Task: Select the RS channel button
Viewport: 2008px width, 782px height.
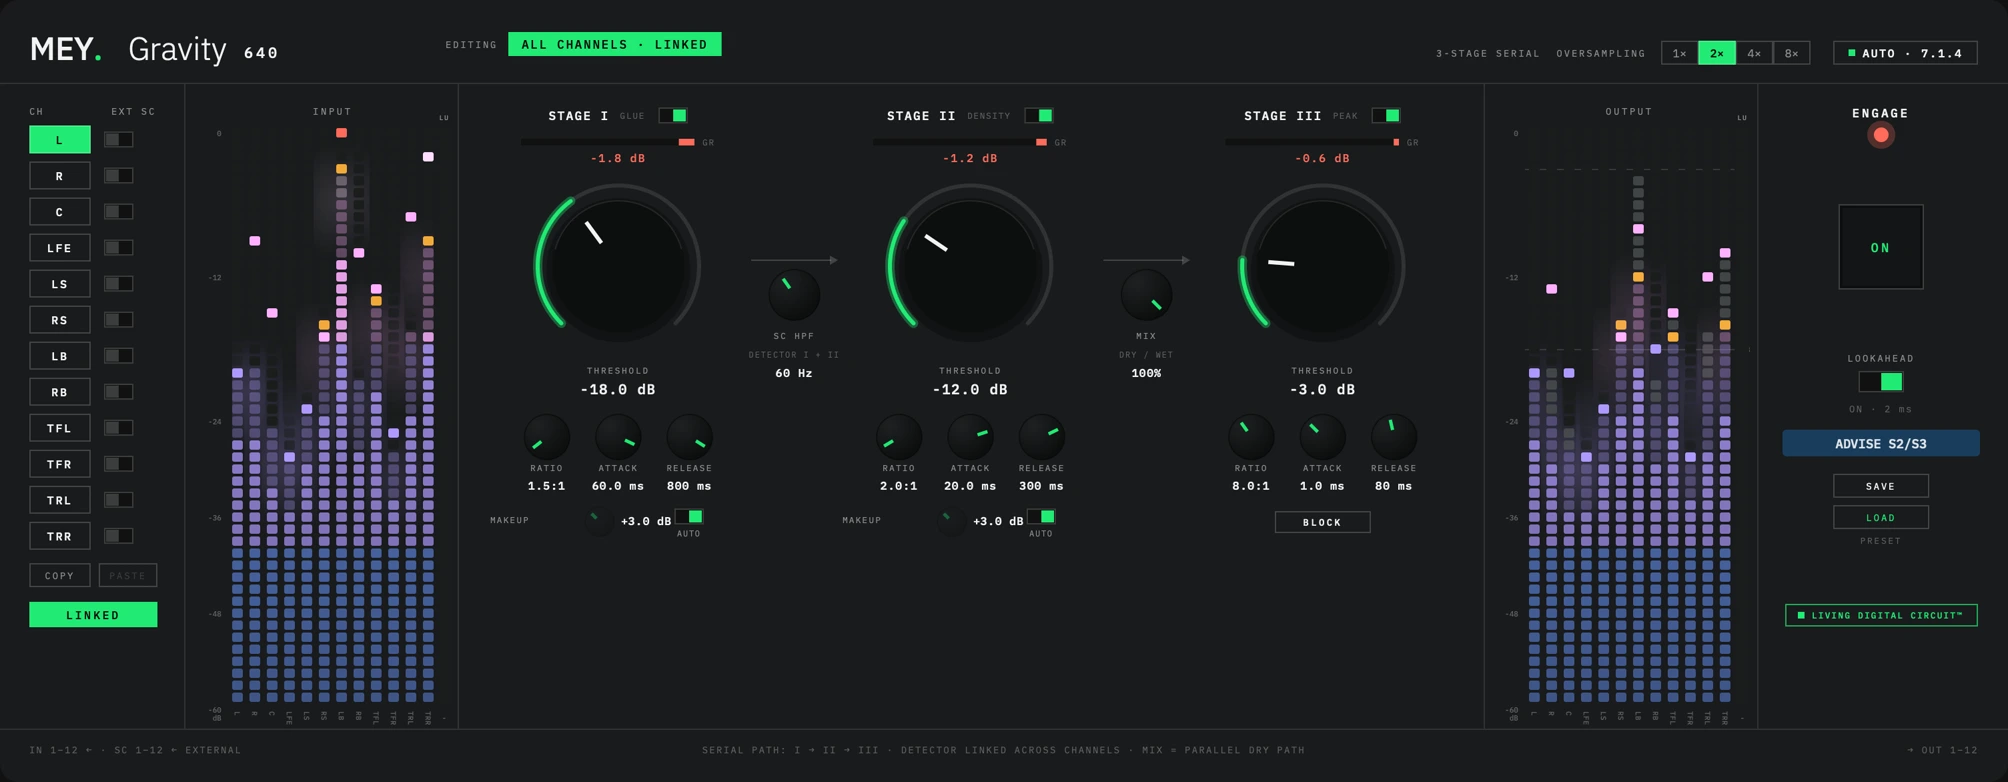Action: click(x=60, y=320)
